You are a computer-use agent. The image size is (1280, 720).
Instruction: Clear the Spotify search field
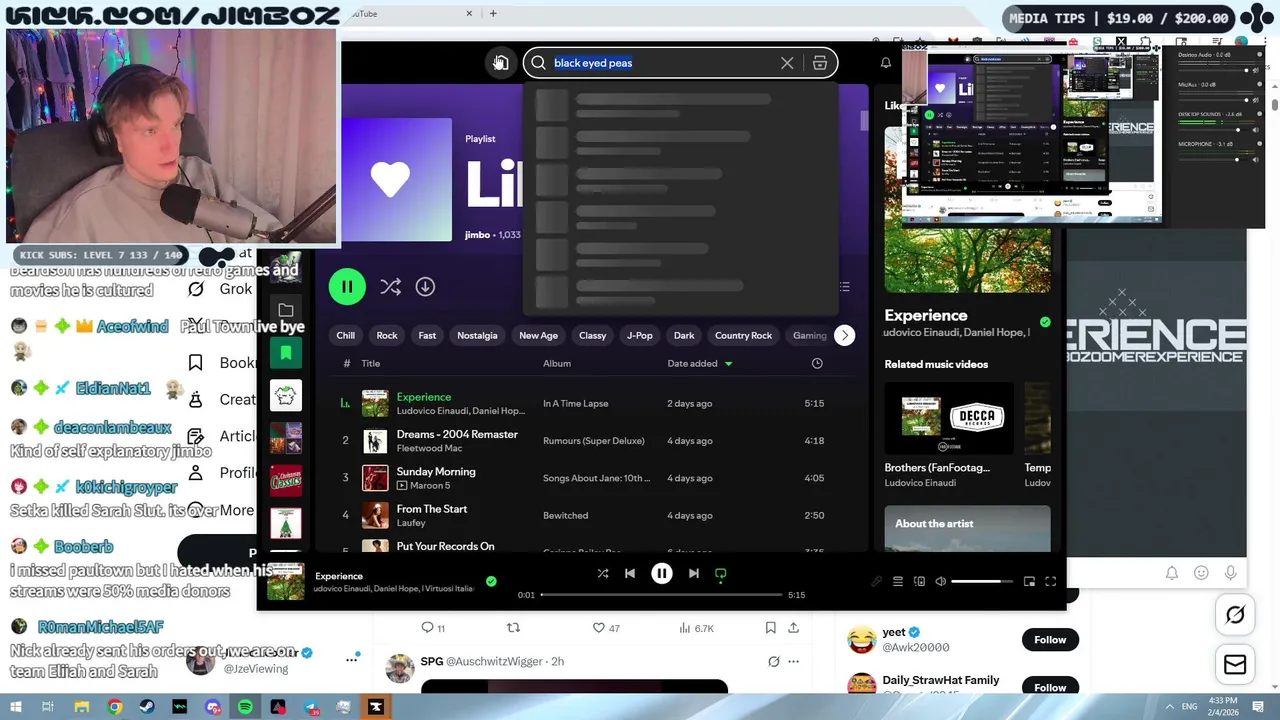pos(787,63)
